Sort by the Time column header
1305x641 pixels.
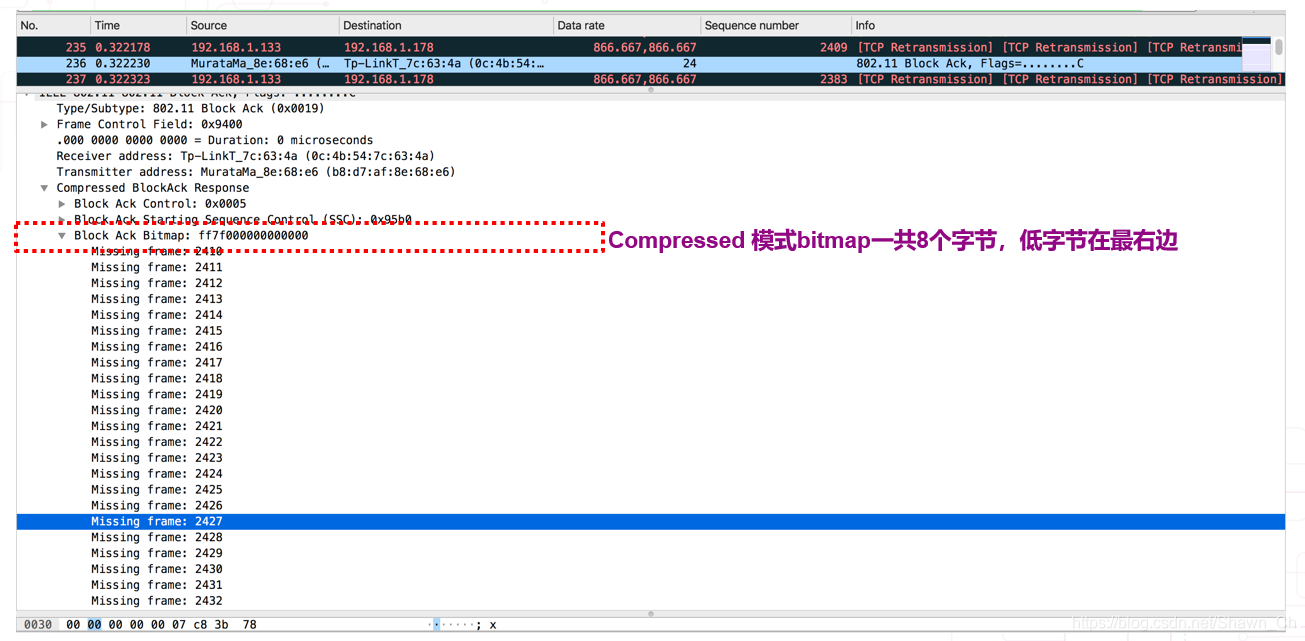(x=136, y=25)
